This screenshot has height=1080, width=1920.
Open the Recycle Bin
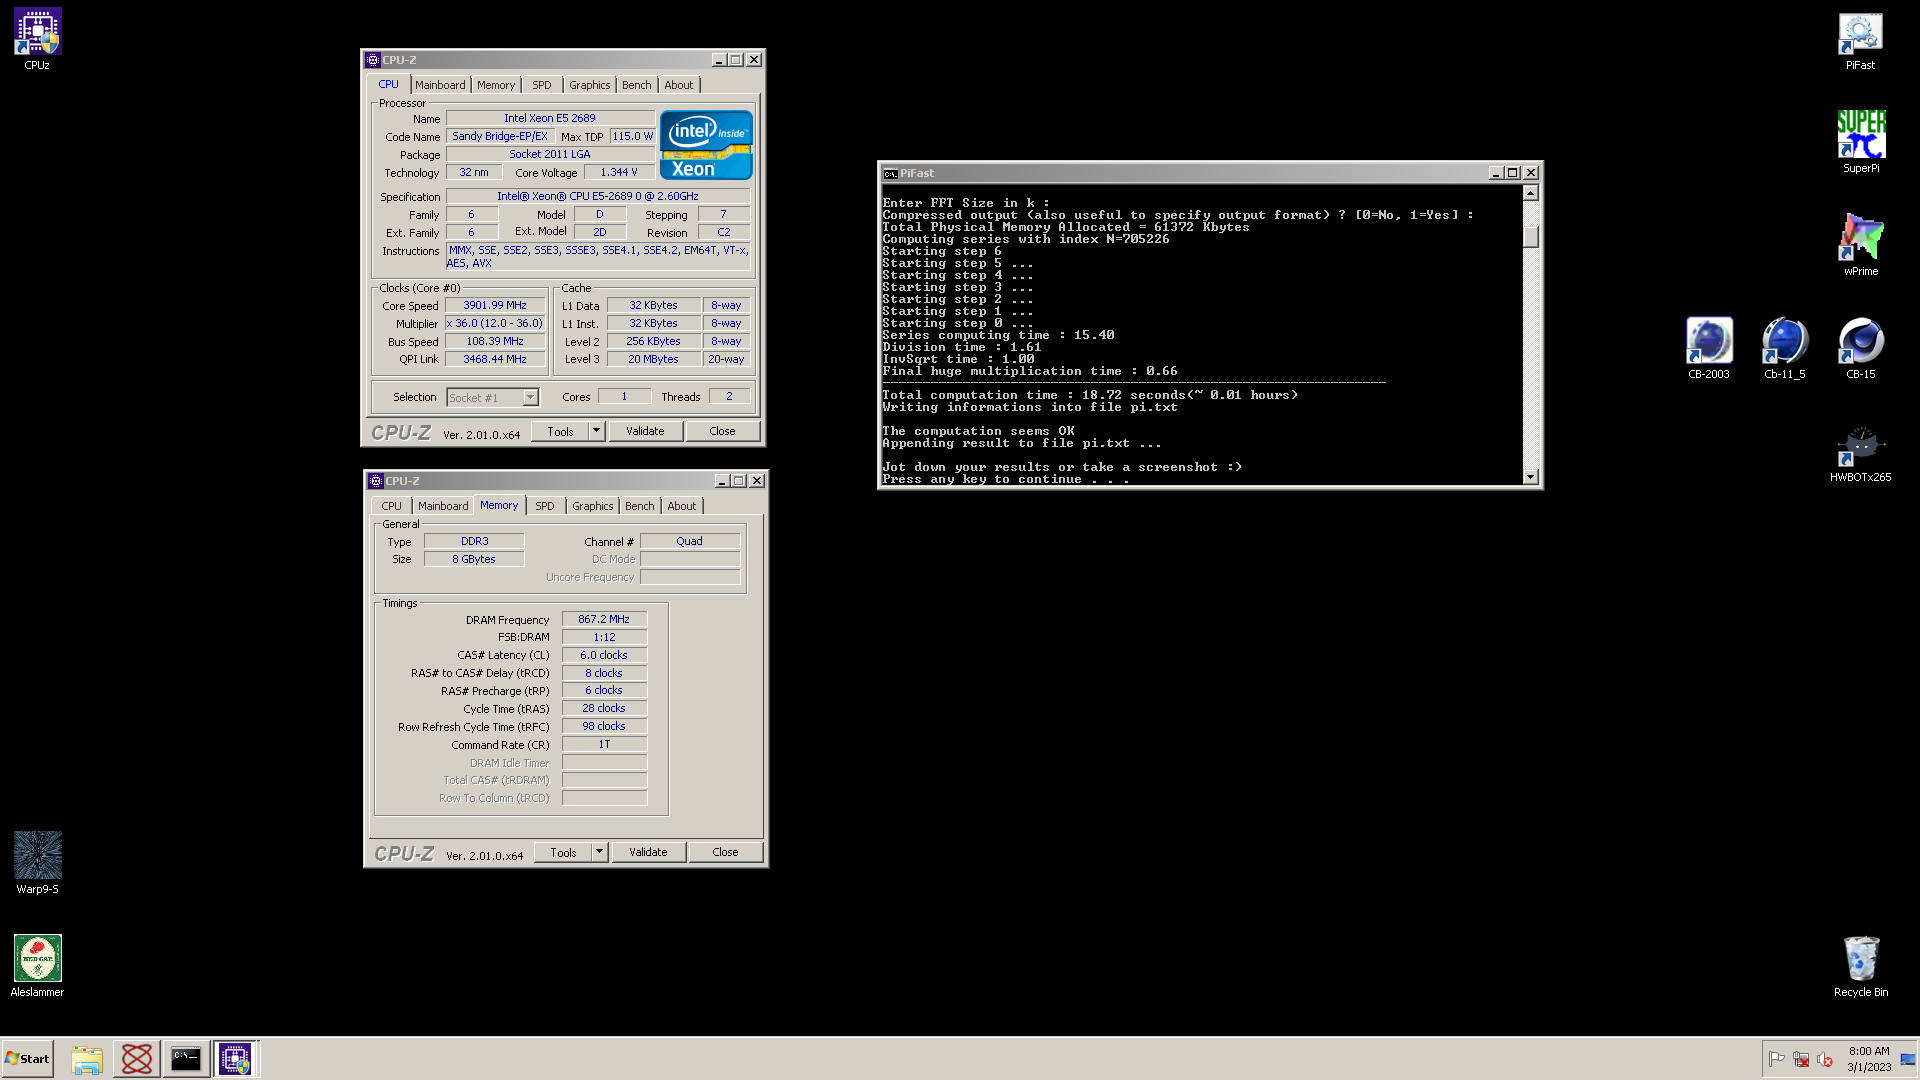pyautogui.click(x=1860, y=967)
